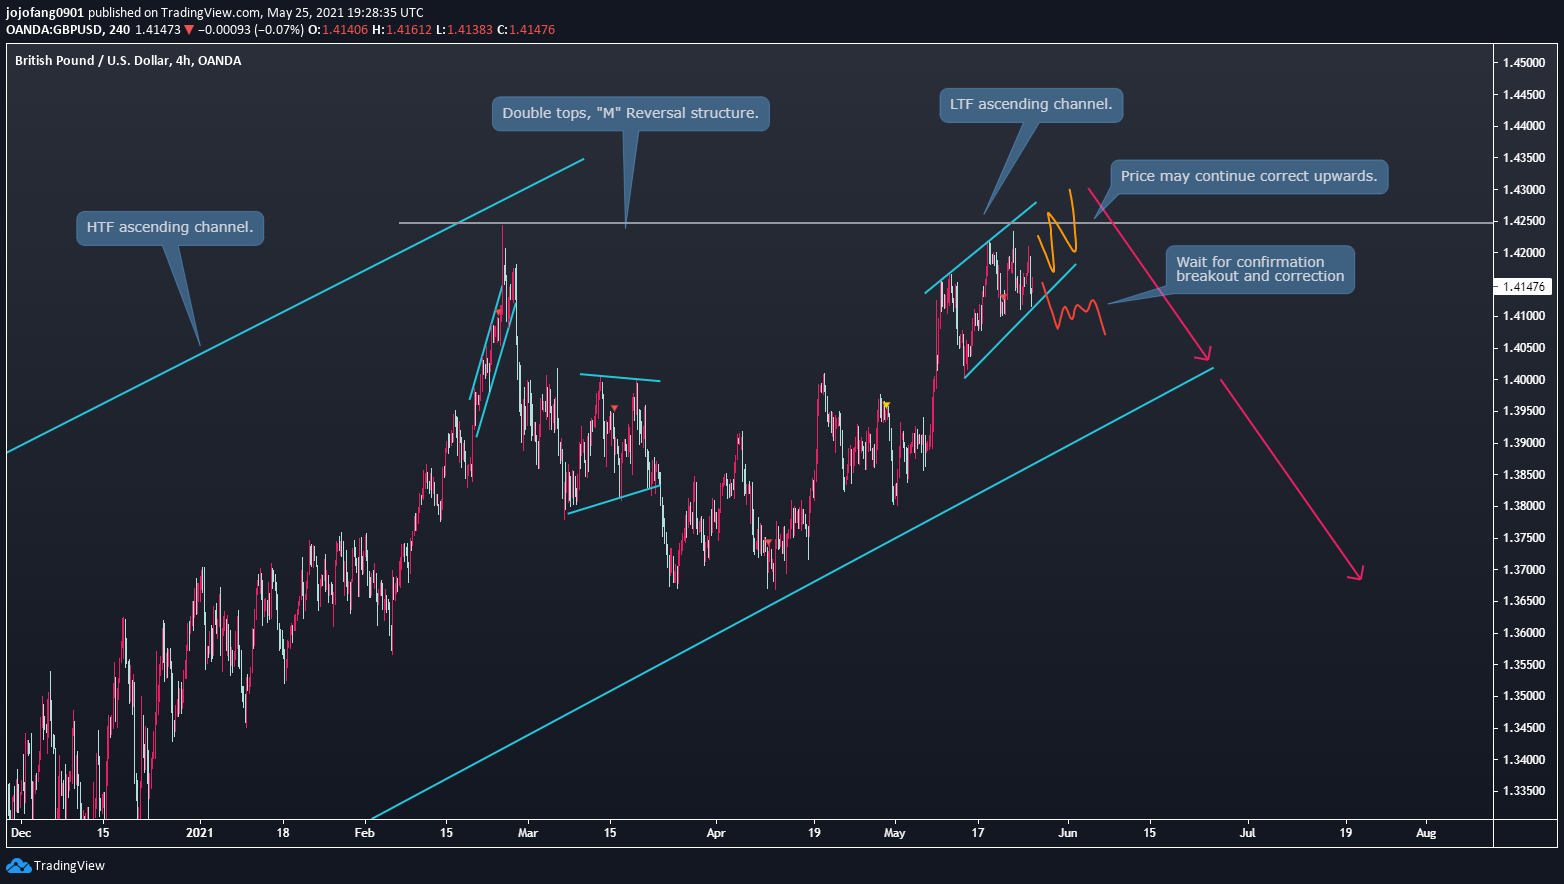Click the 1.44000 price axis label
The width and height of the screenshot is (1564, 884).
(1523, 126)
